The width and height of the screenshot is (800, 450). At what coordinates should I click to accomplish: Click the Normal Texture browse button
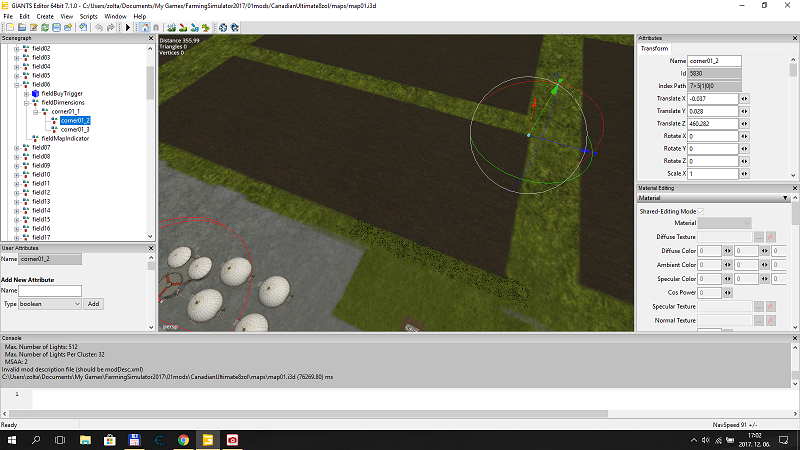tap(759, 320)
